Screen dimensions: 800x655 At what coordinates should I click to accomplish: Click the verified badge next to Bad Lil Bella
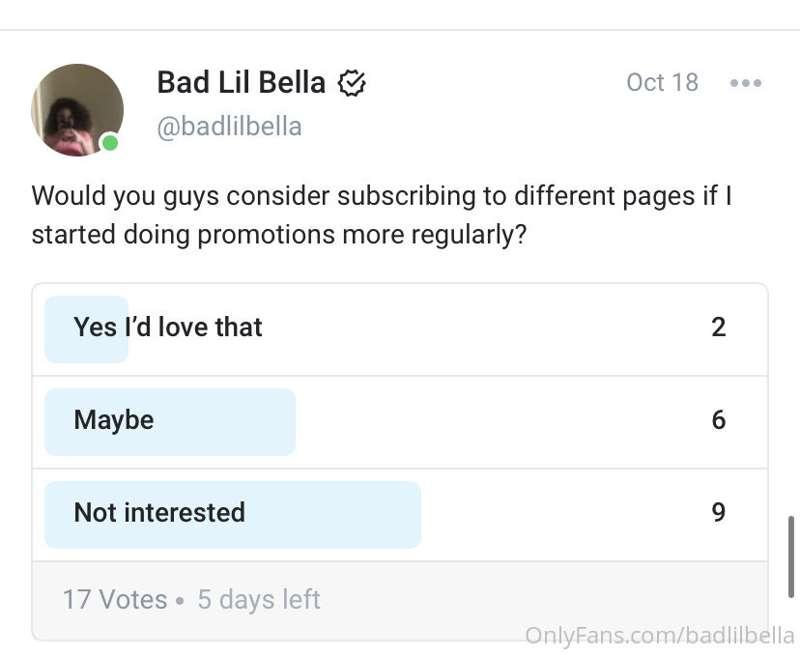tap(352, 83)
